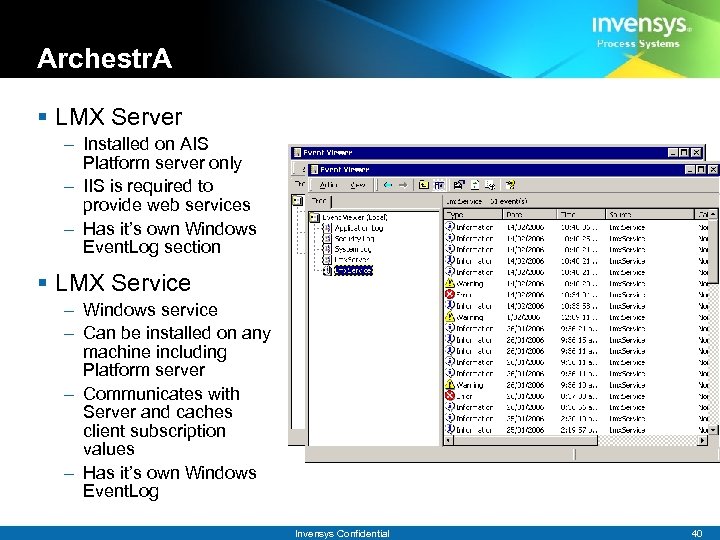Viewport: 720px width, 540px height.
Task: Click the System Log icon in the tree
Action: click(327, 249)
